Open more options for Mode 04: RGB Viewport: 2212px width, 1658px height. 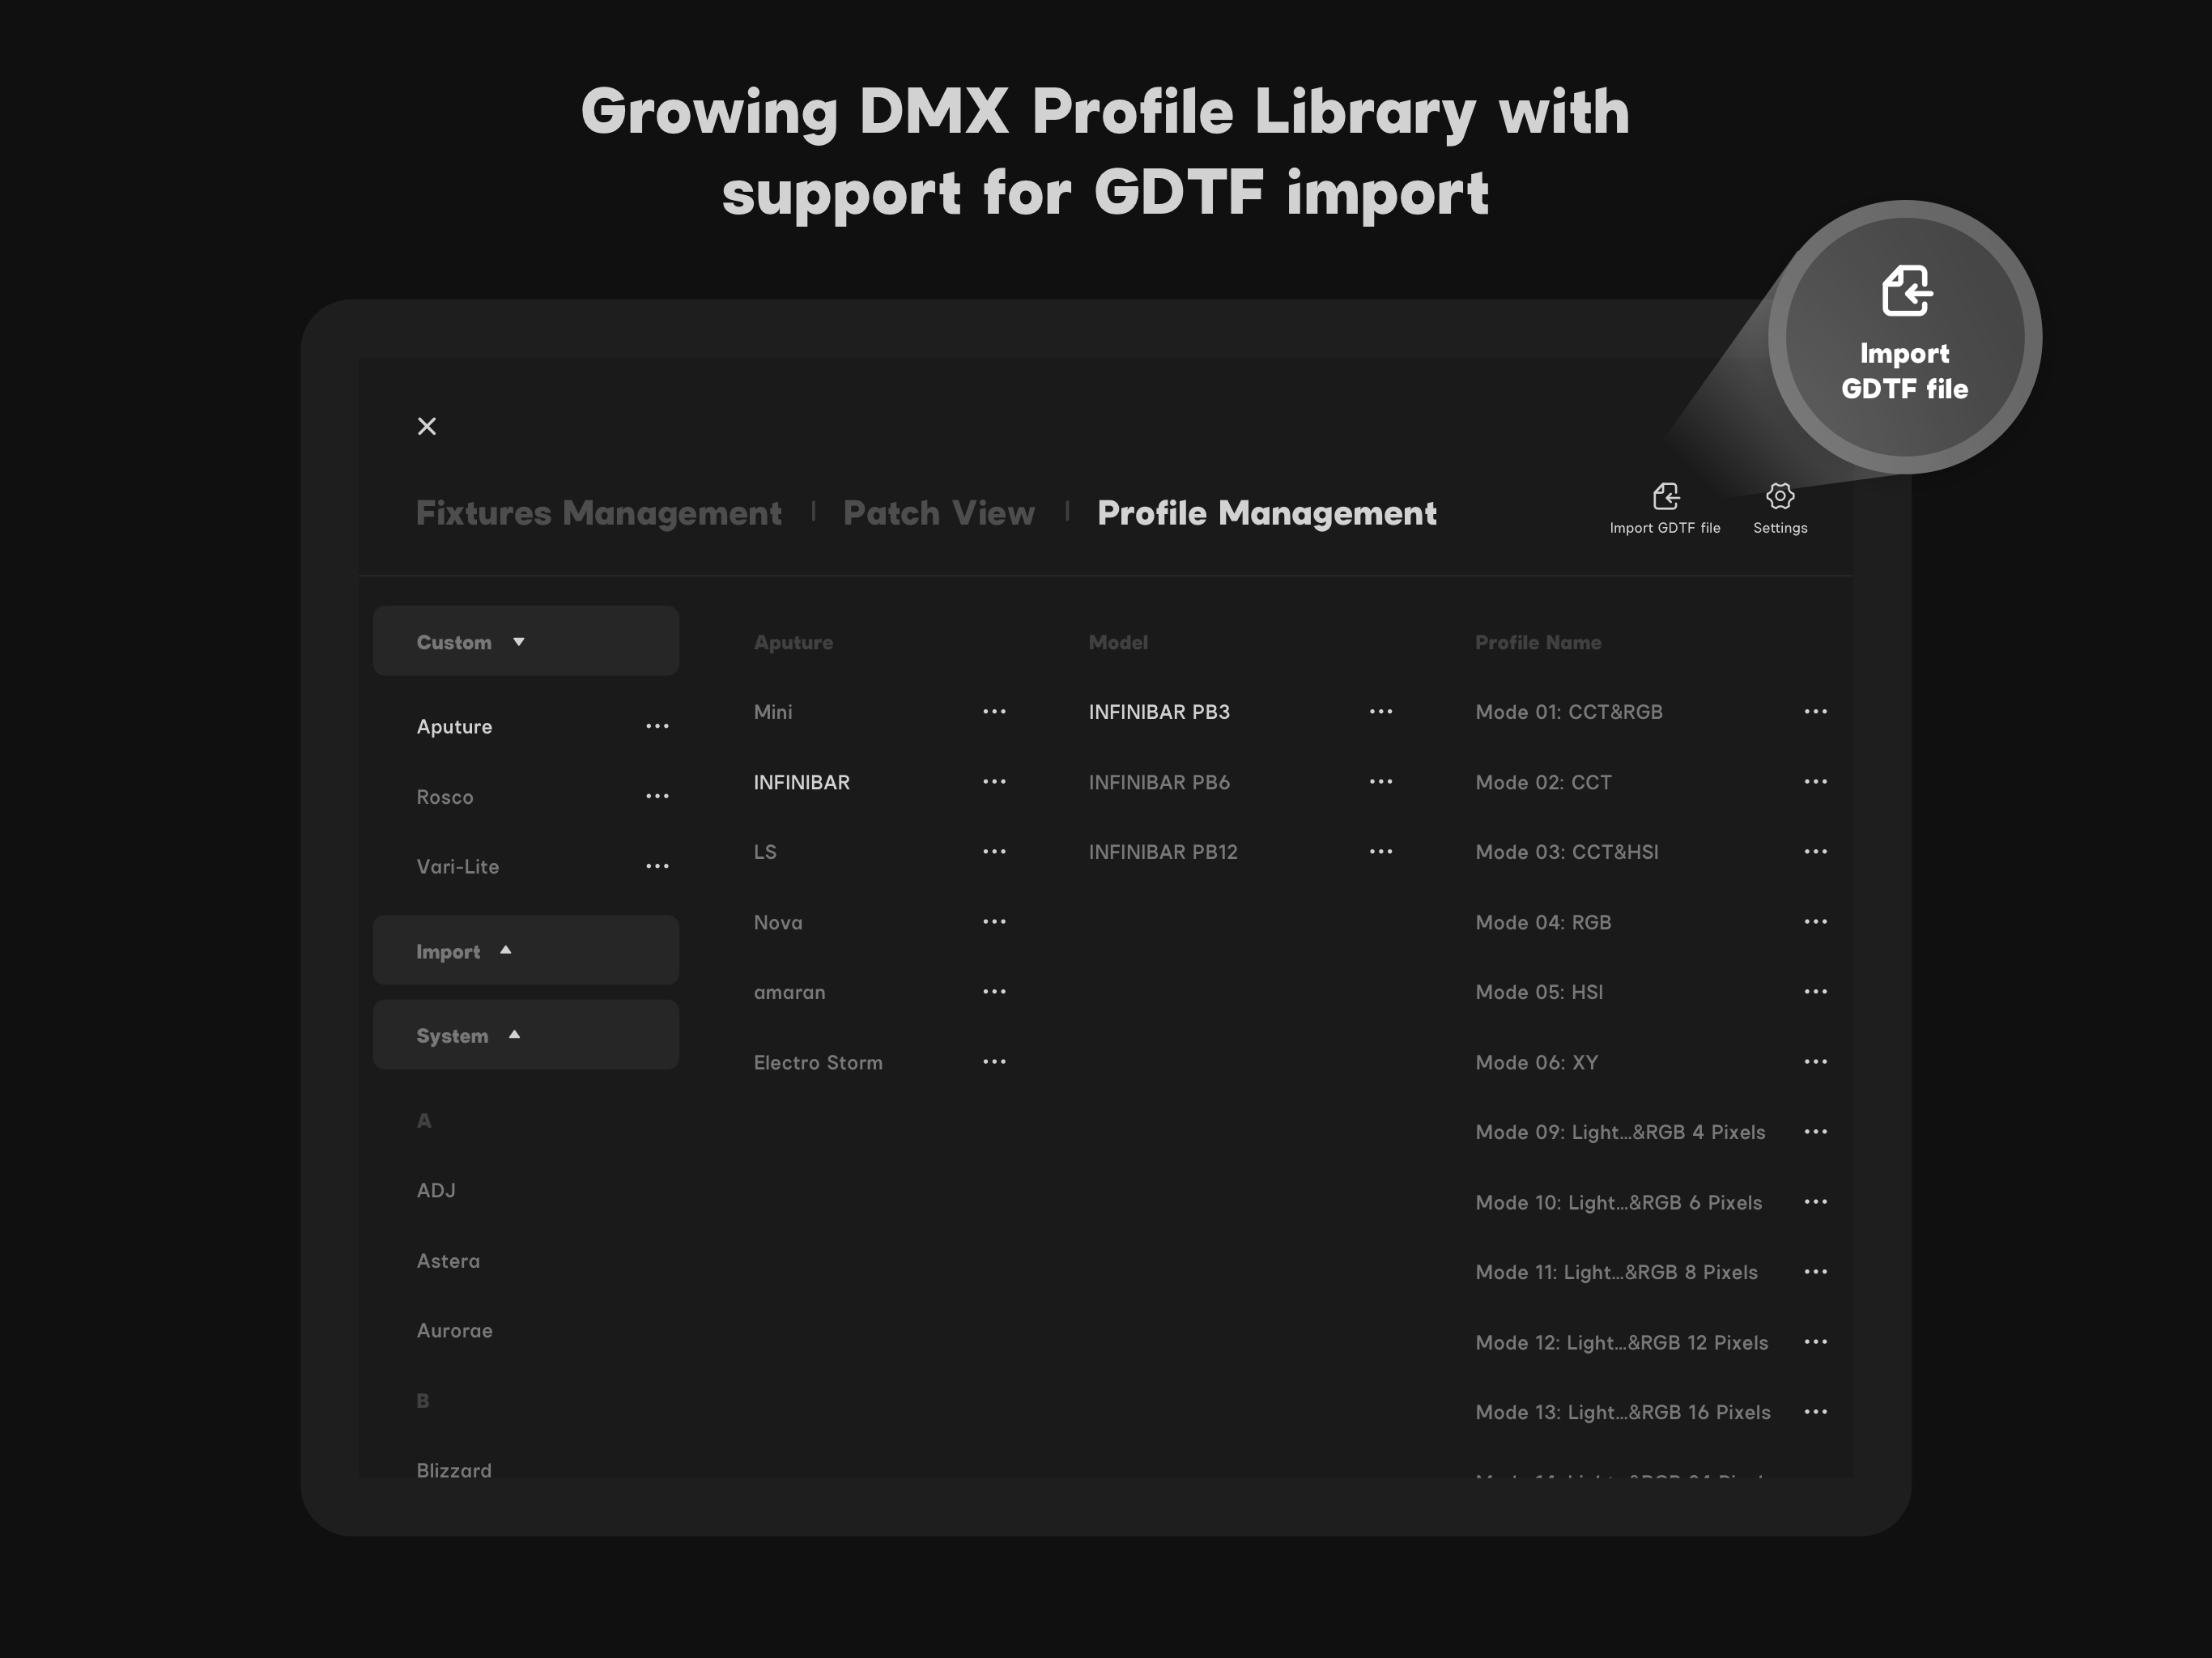1816,922
